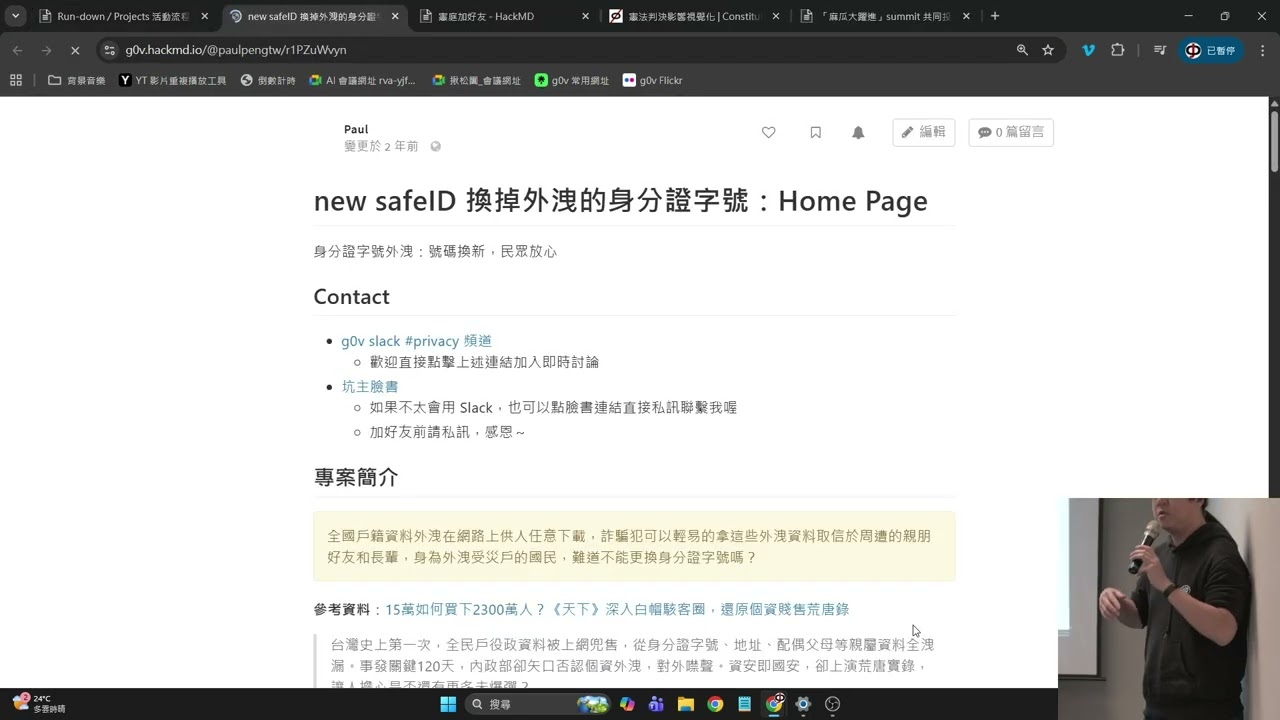Screen dimensions: 1280x720
Task: Open the AI 會議網址 bookmark
Action: [x=362, y=80]
